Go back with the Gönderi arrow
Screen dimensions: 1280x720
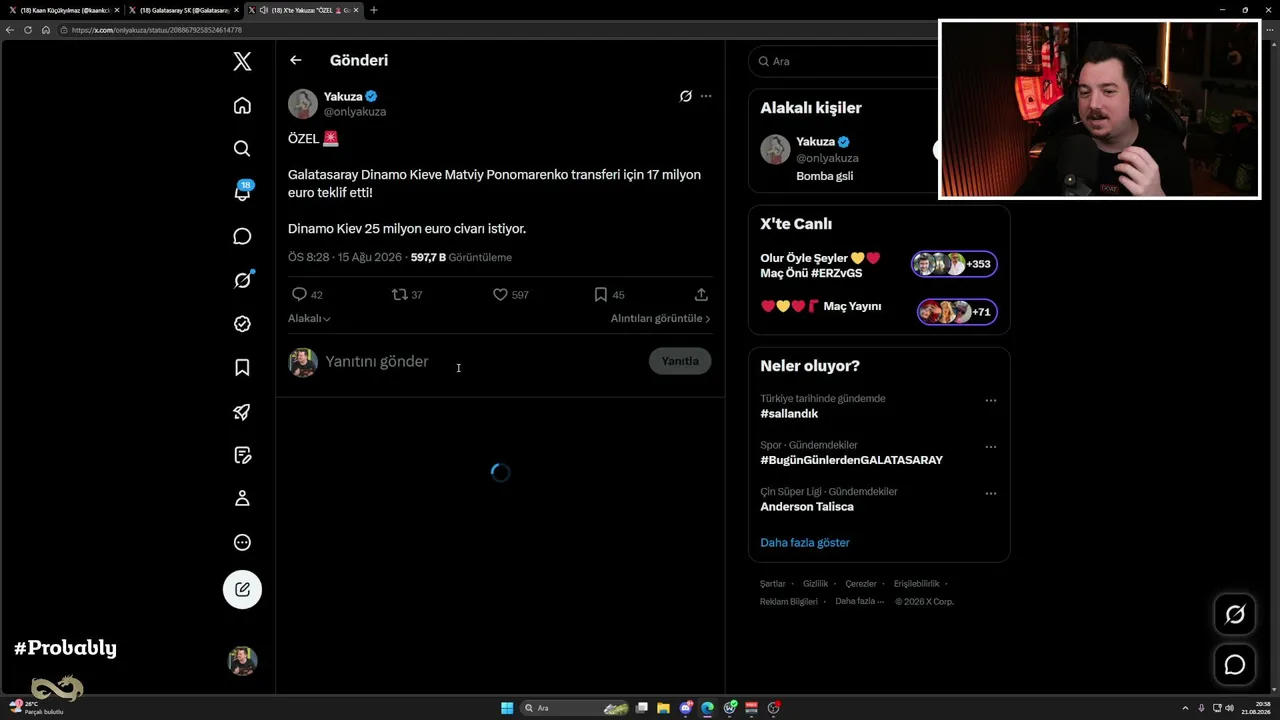tap(296, 60)
